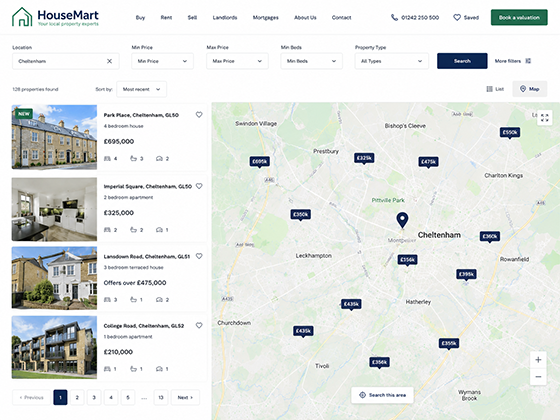
Task: Open the Sort by Most recent dropdown
Action: [141, 89]
